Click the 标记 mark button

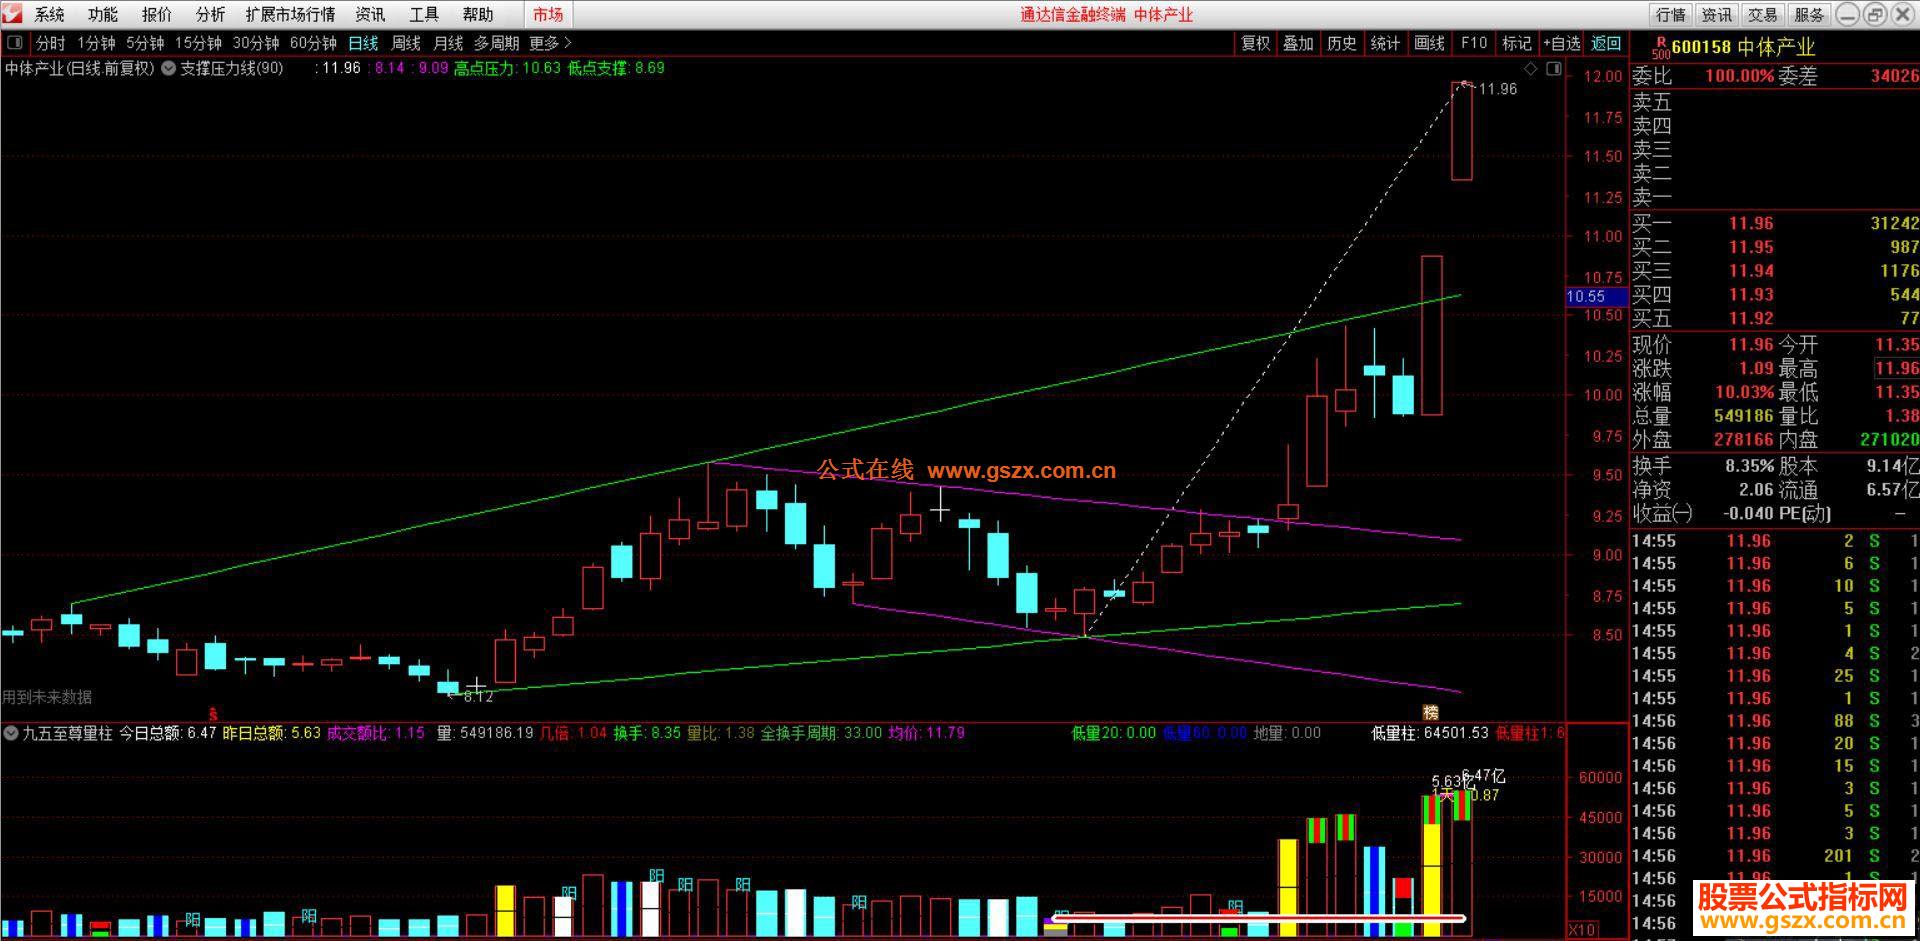(x=1517, y=43)
